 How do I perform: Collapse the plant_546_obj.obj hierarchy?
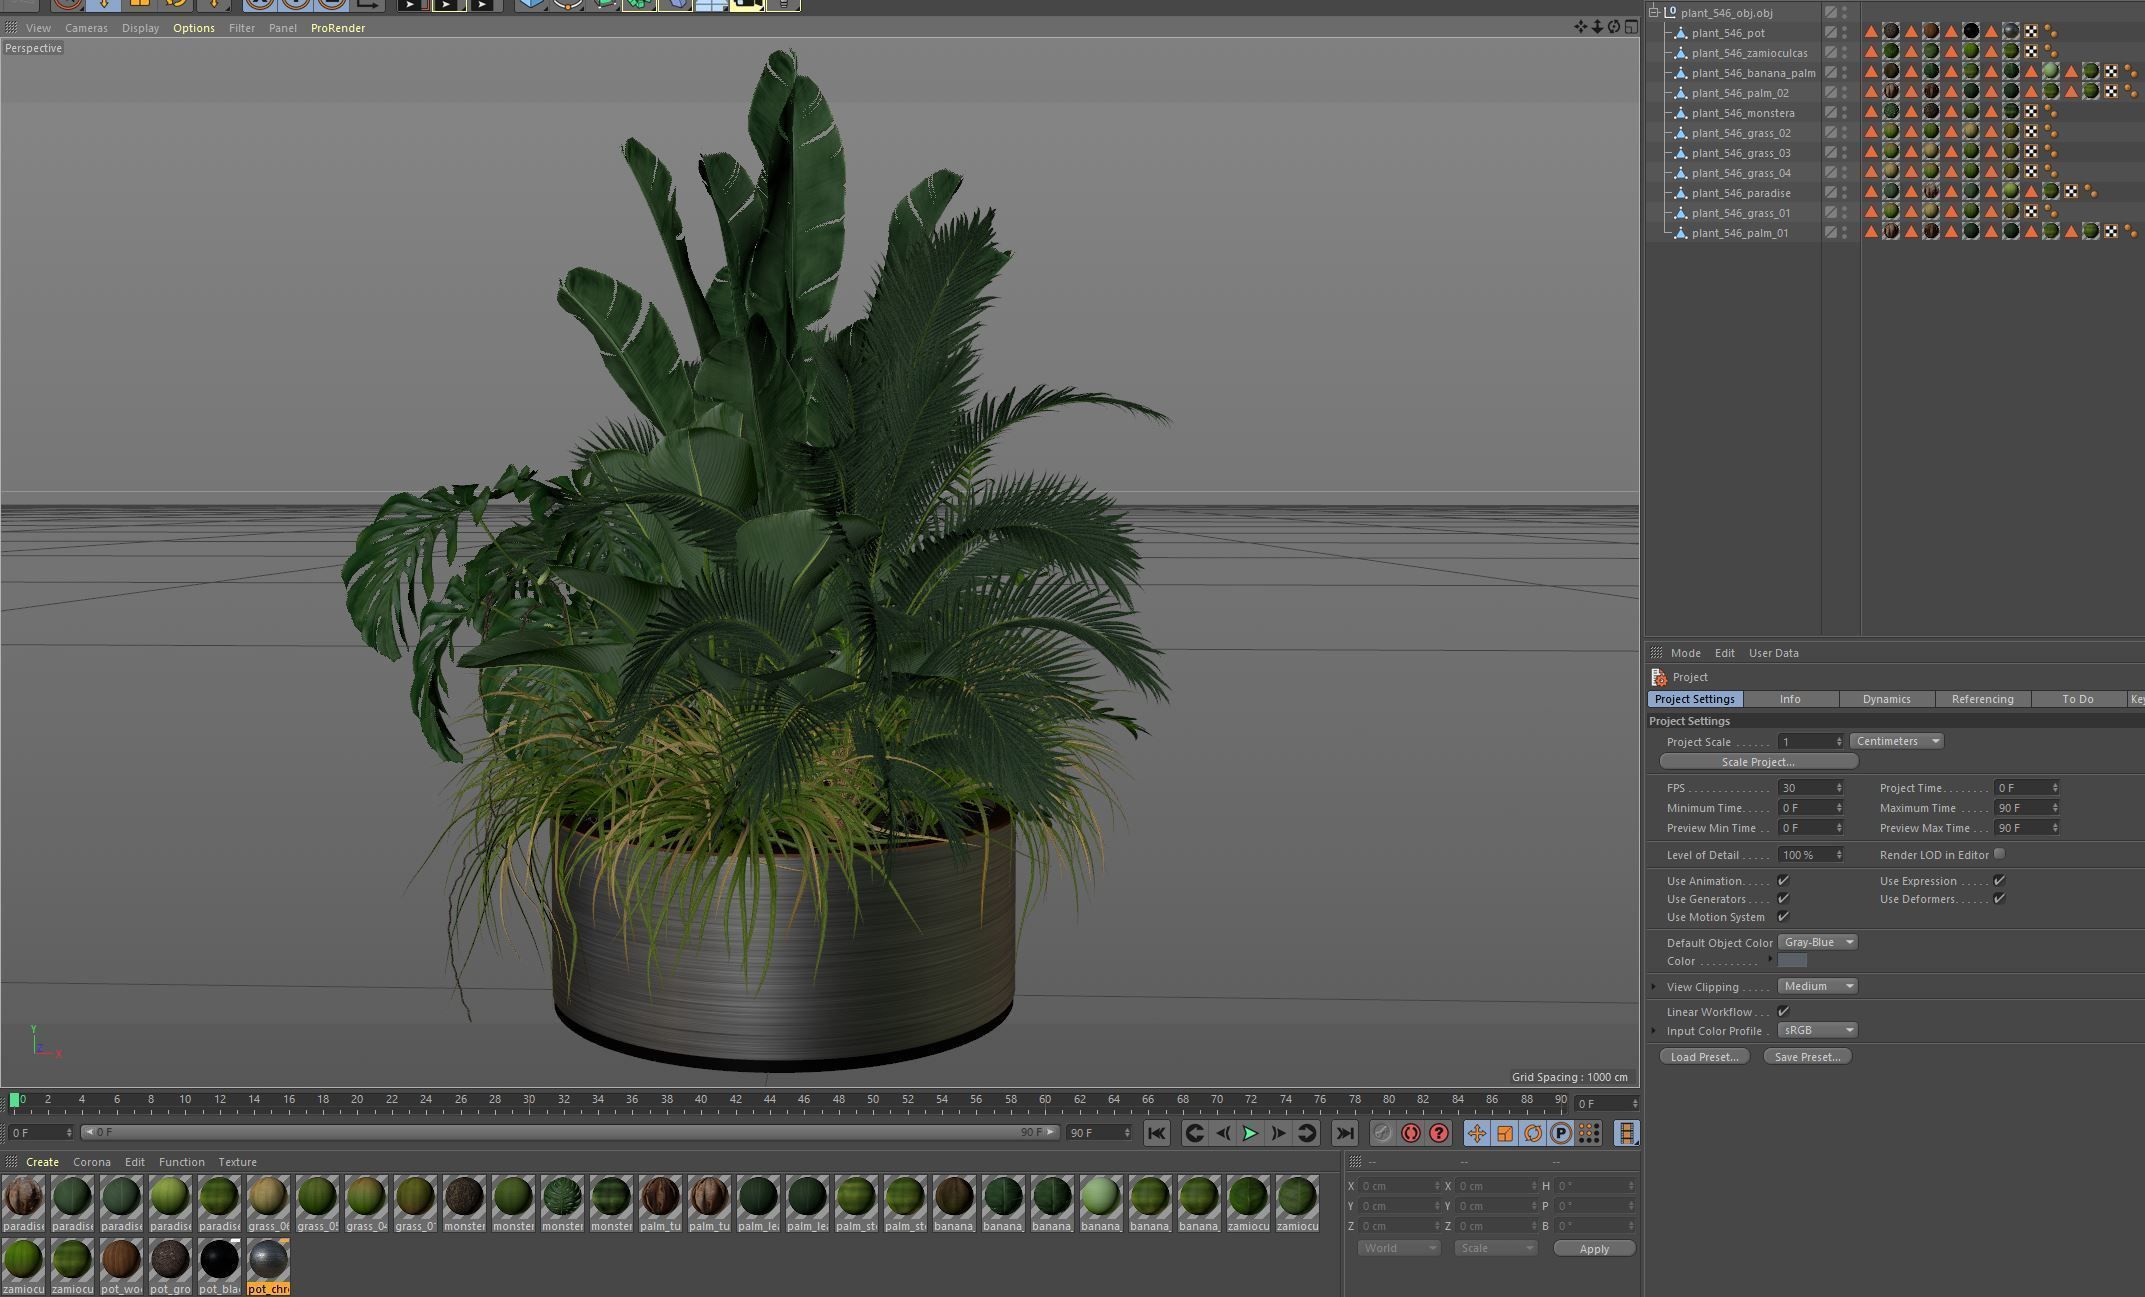pos(1654,12)
